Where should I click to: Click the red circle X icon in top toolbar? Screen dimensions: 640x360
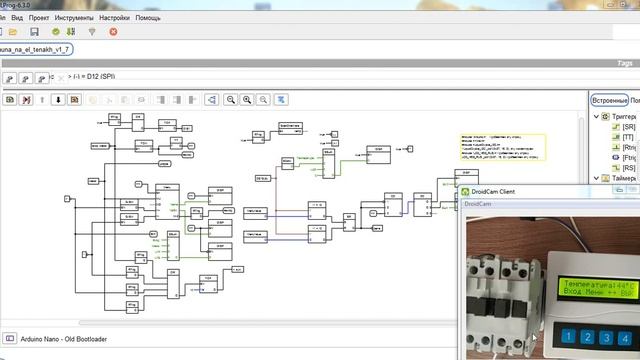pos(113,32)
